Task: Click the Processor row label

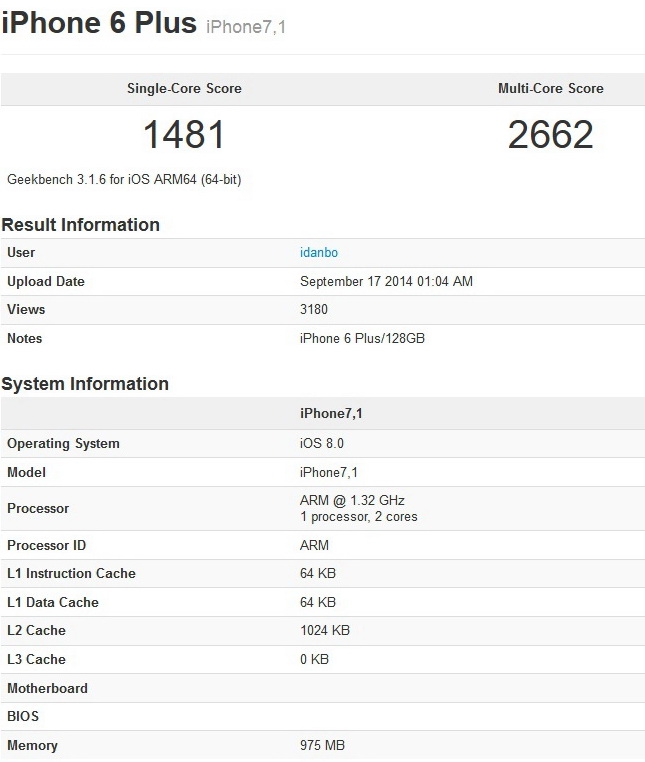Action: 38,508
